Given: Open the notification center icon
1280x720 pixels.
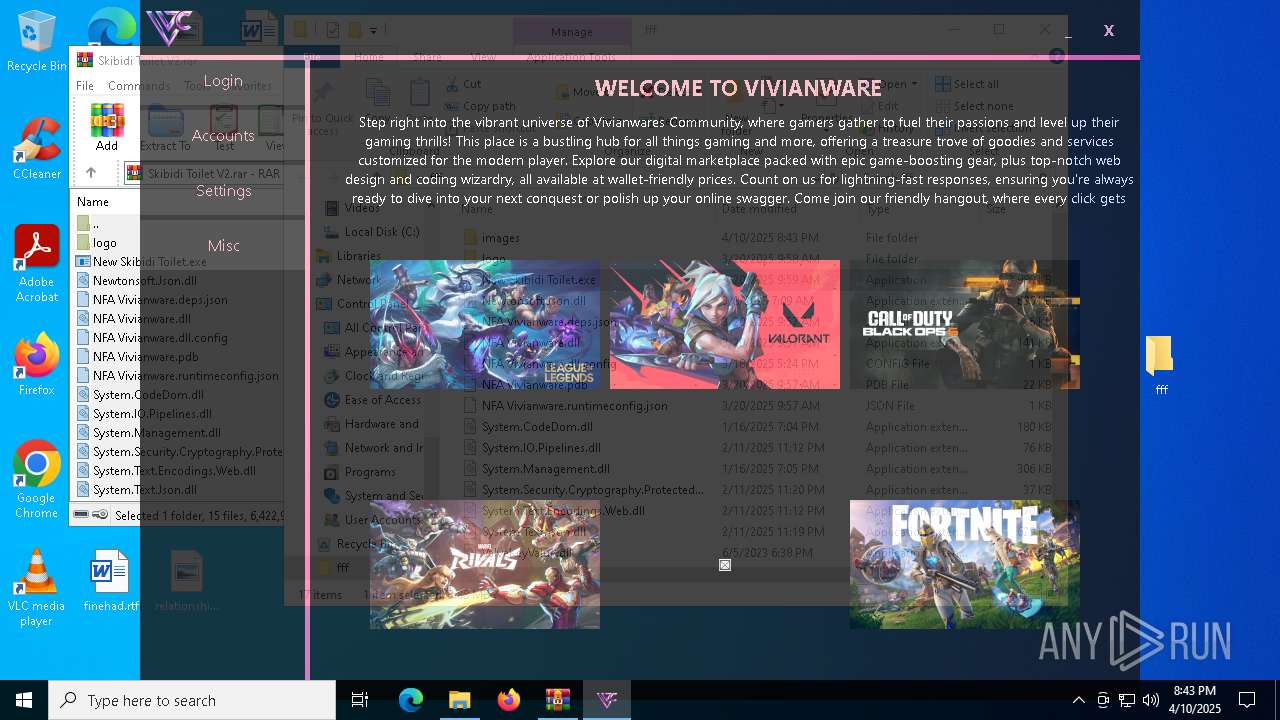Looking at the screenshot, I should click(1247, 700).
